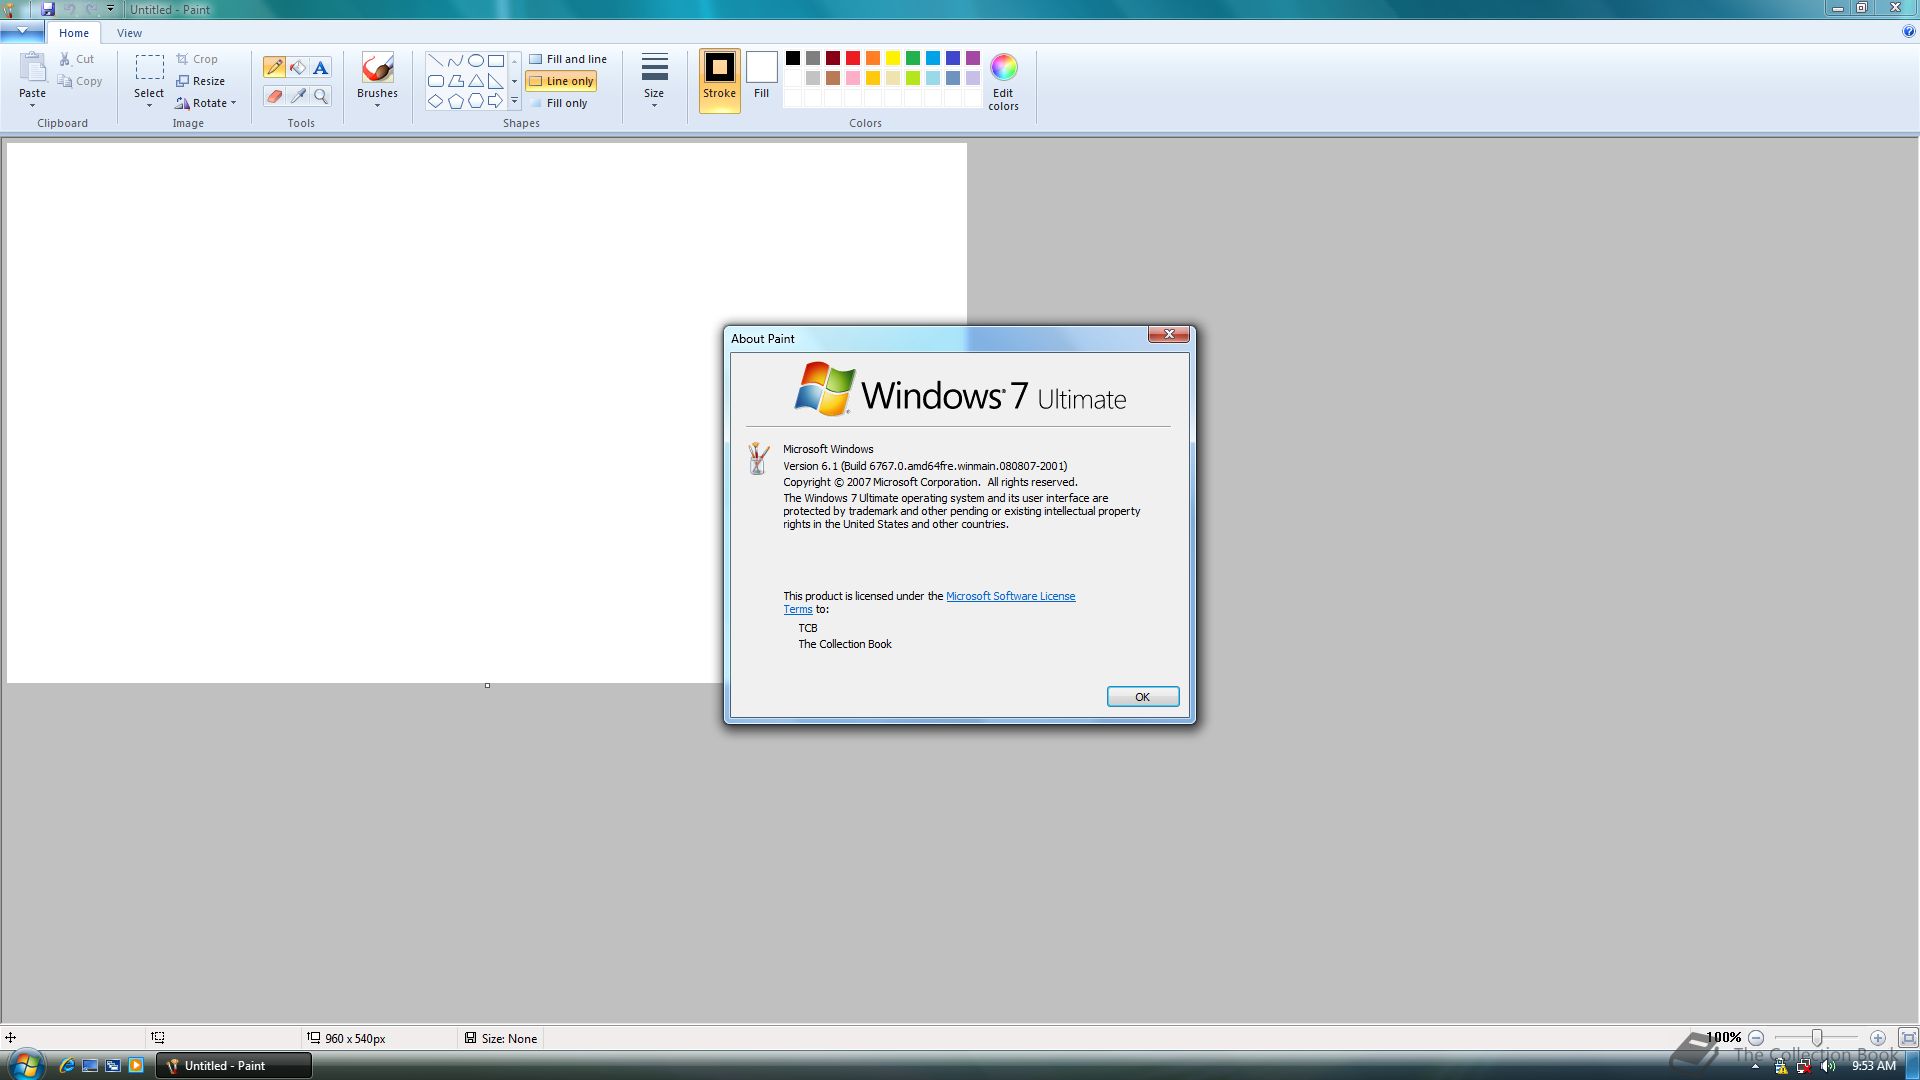The width and height of the screenshot is (1920, 1080).
Task: Choose the Oval shape
Action: 476,60
